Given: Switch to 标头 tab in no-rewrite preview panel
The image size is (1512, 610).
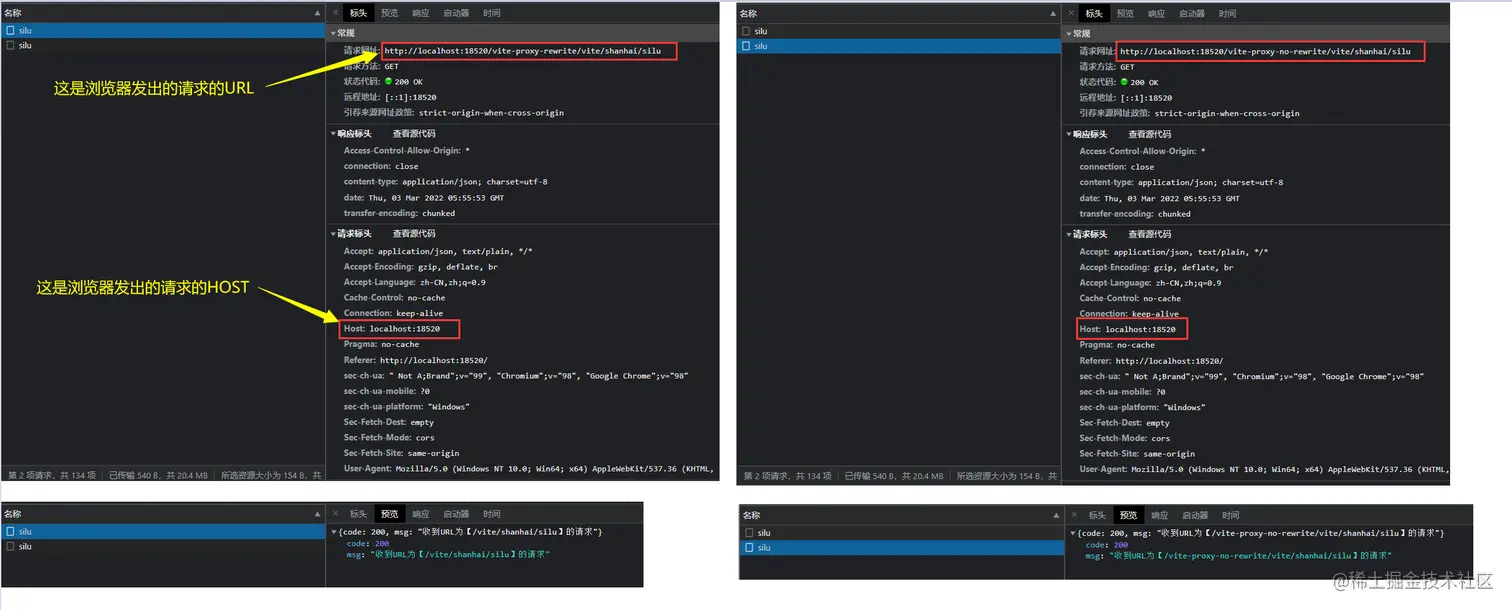Looking at the screenshot, I should (x=1097, y=515).
